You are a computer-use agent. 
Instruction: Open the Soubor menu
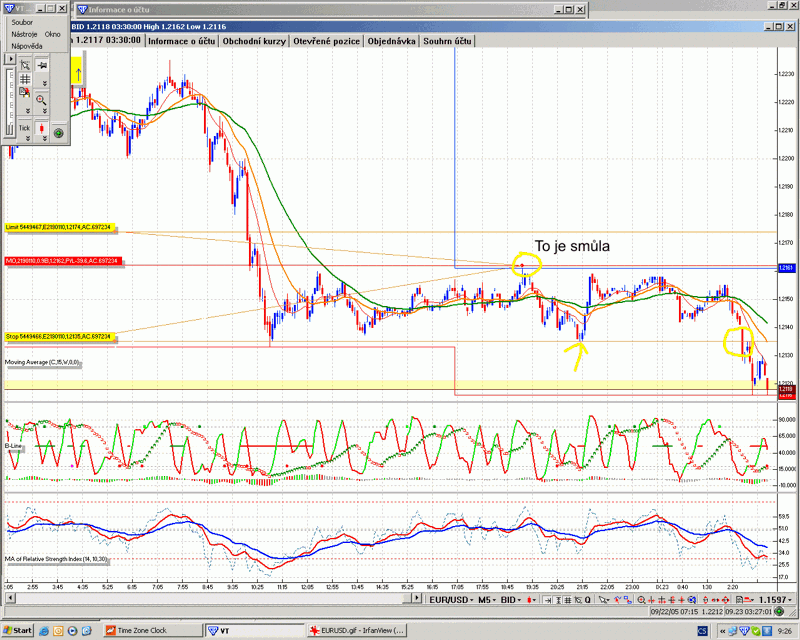22,21
